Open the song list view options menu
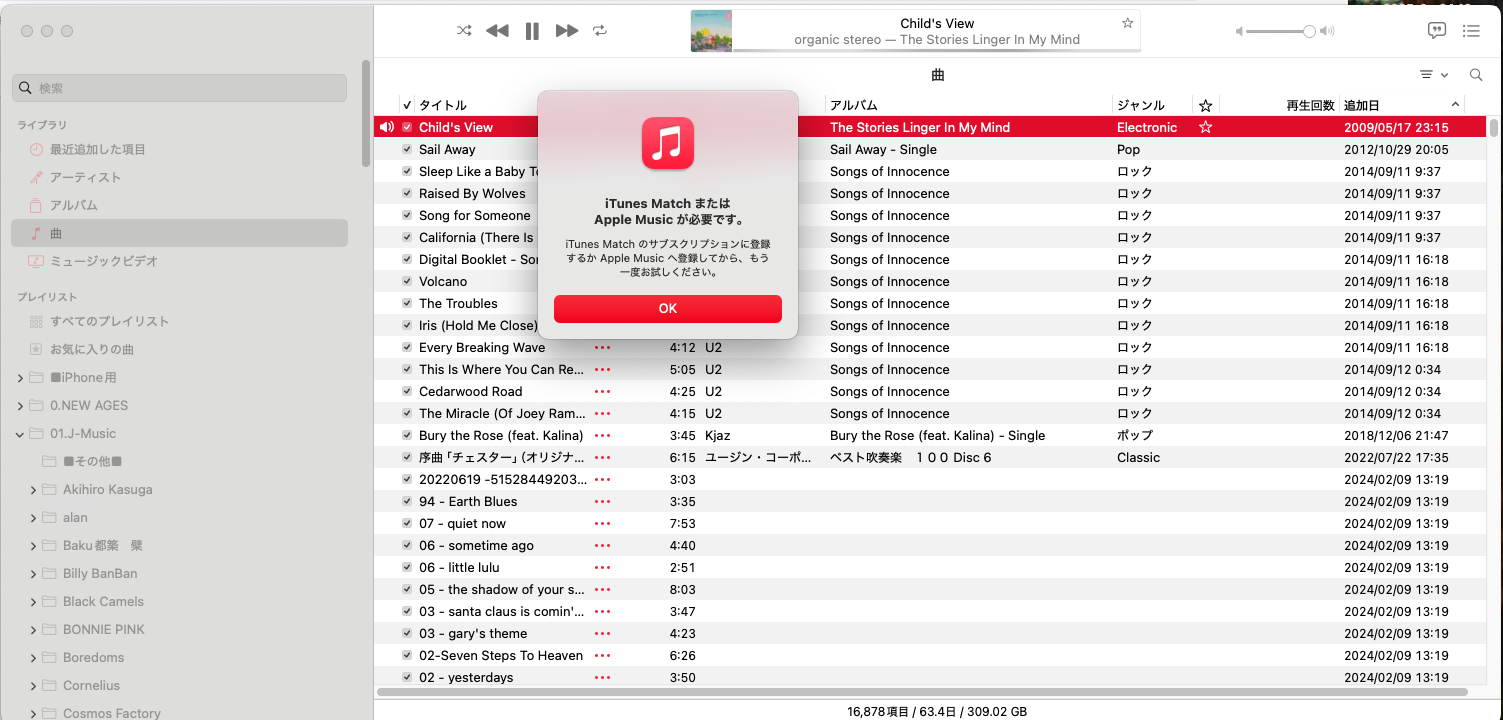 [1433, 75]
